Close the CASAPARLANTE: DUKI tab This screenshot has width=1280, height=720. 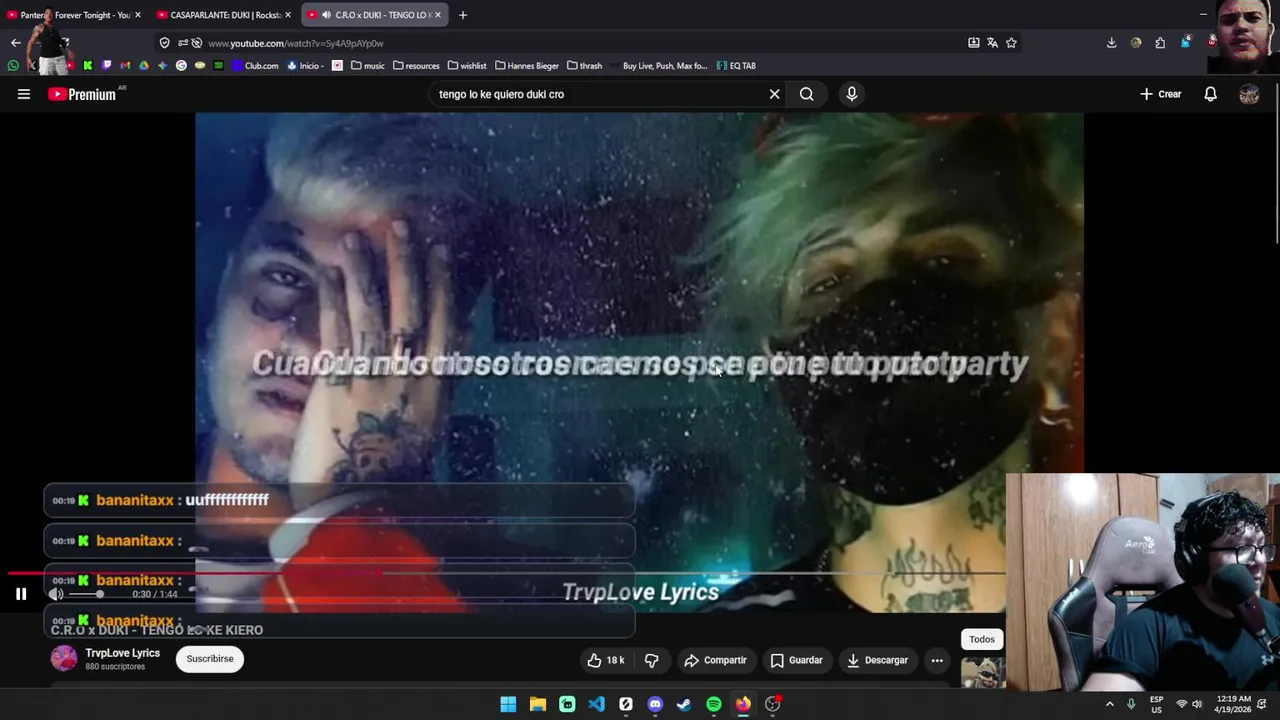(x=288, y=15)
